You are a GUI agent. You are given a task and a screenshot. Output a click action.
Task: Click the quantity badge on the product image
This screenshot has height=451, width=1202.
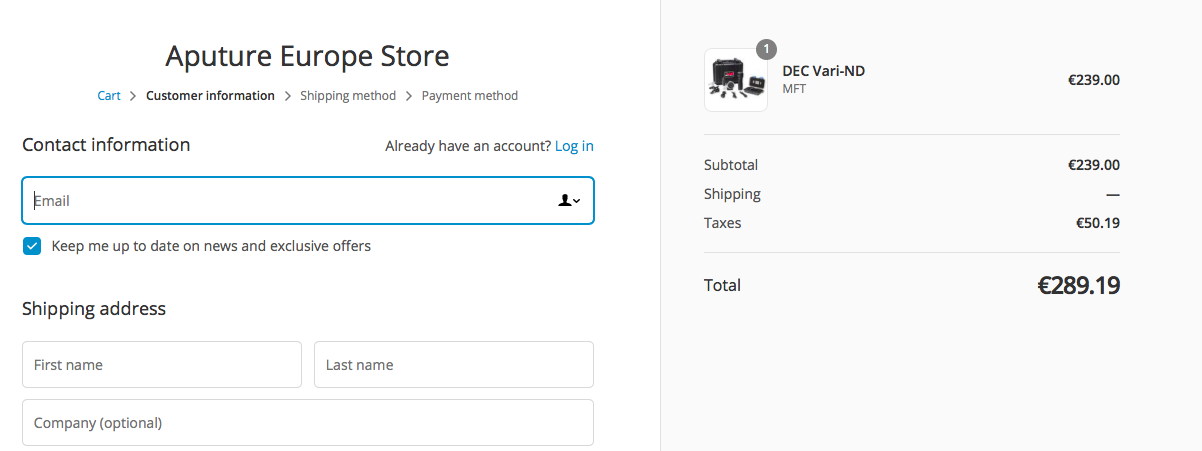[766, 49]
